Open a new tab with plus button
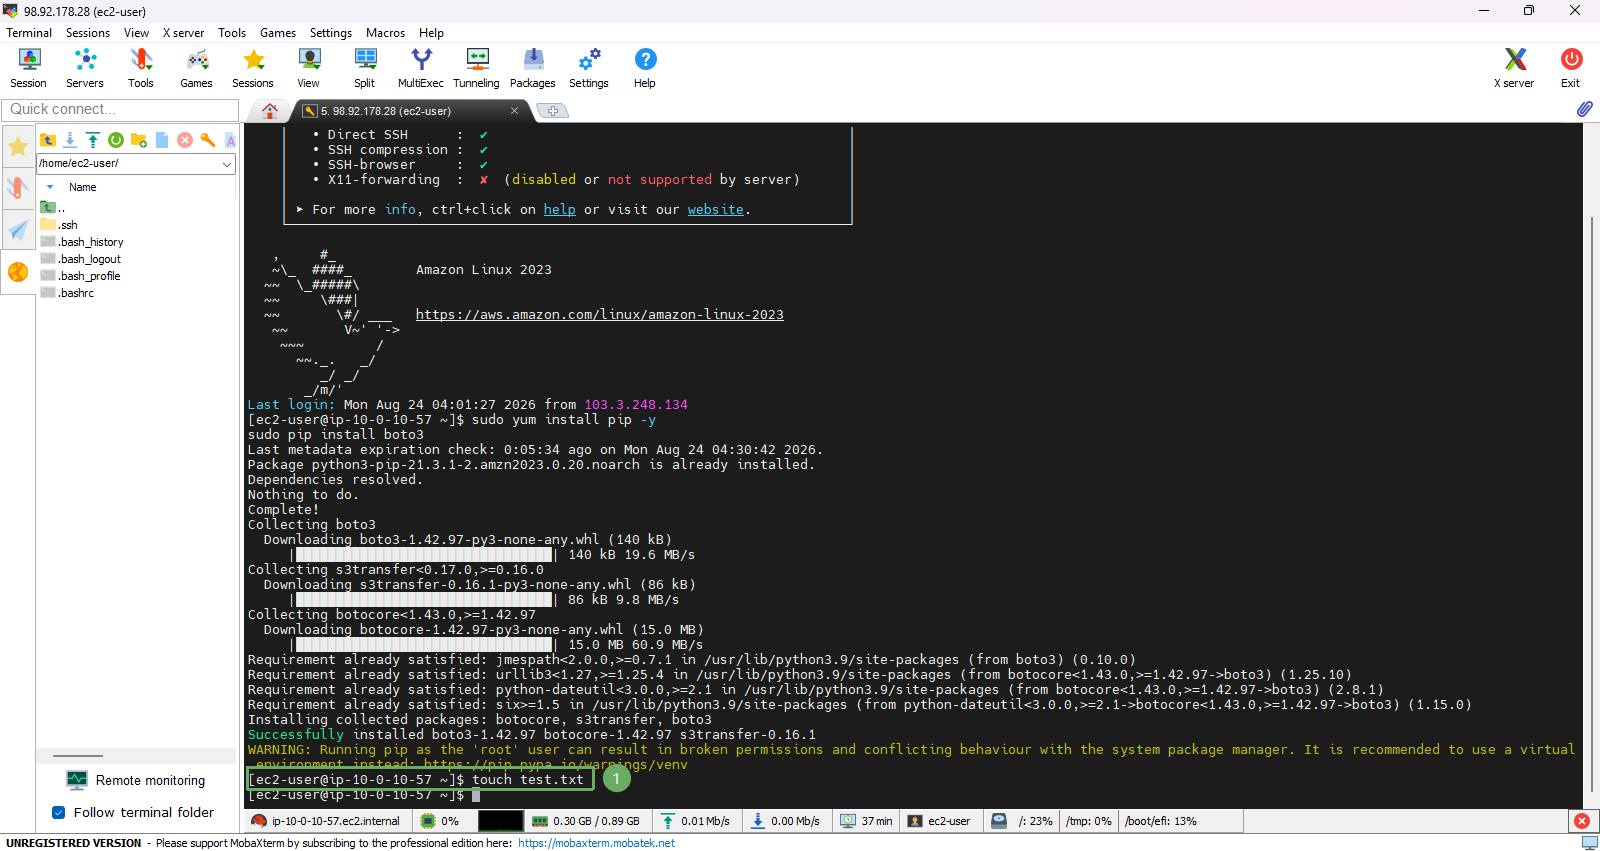Viewport: 1600px width, 851px height. click(x=552, y=111)
